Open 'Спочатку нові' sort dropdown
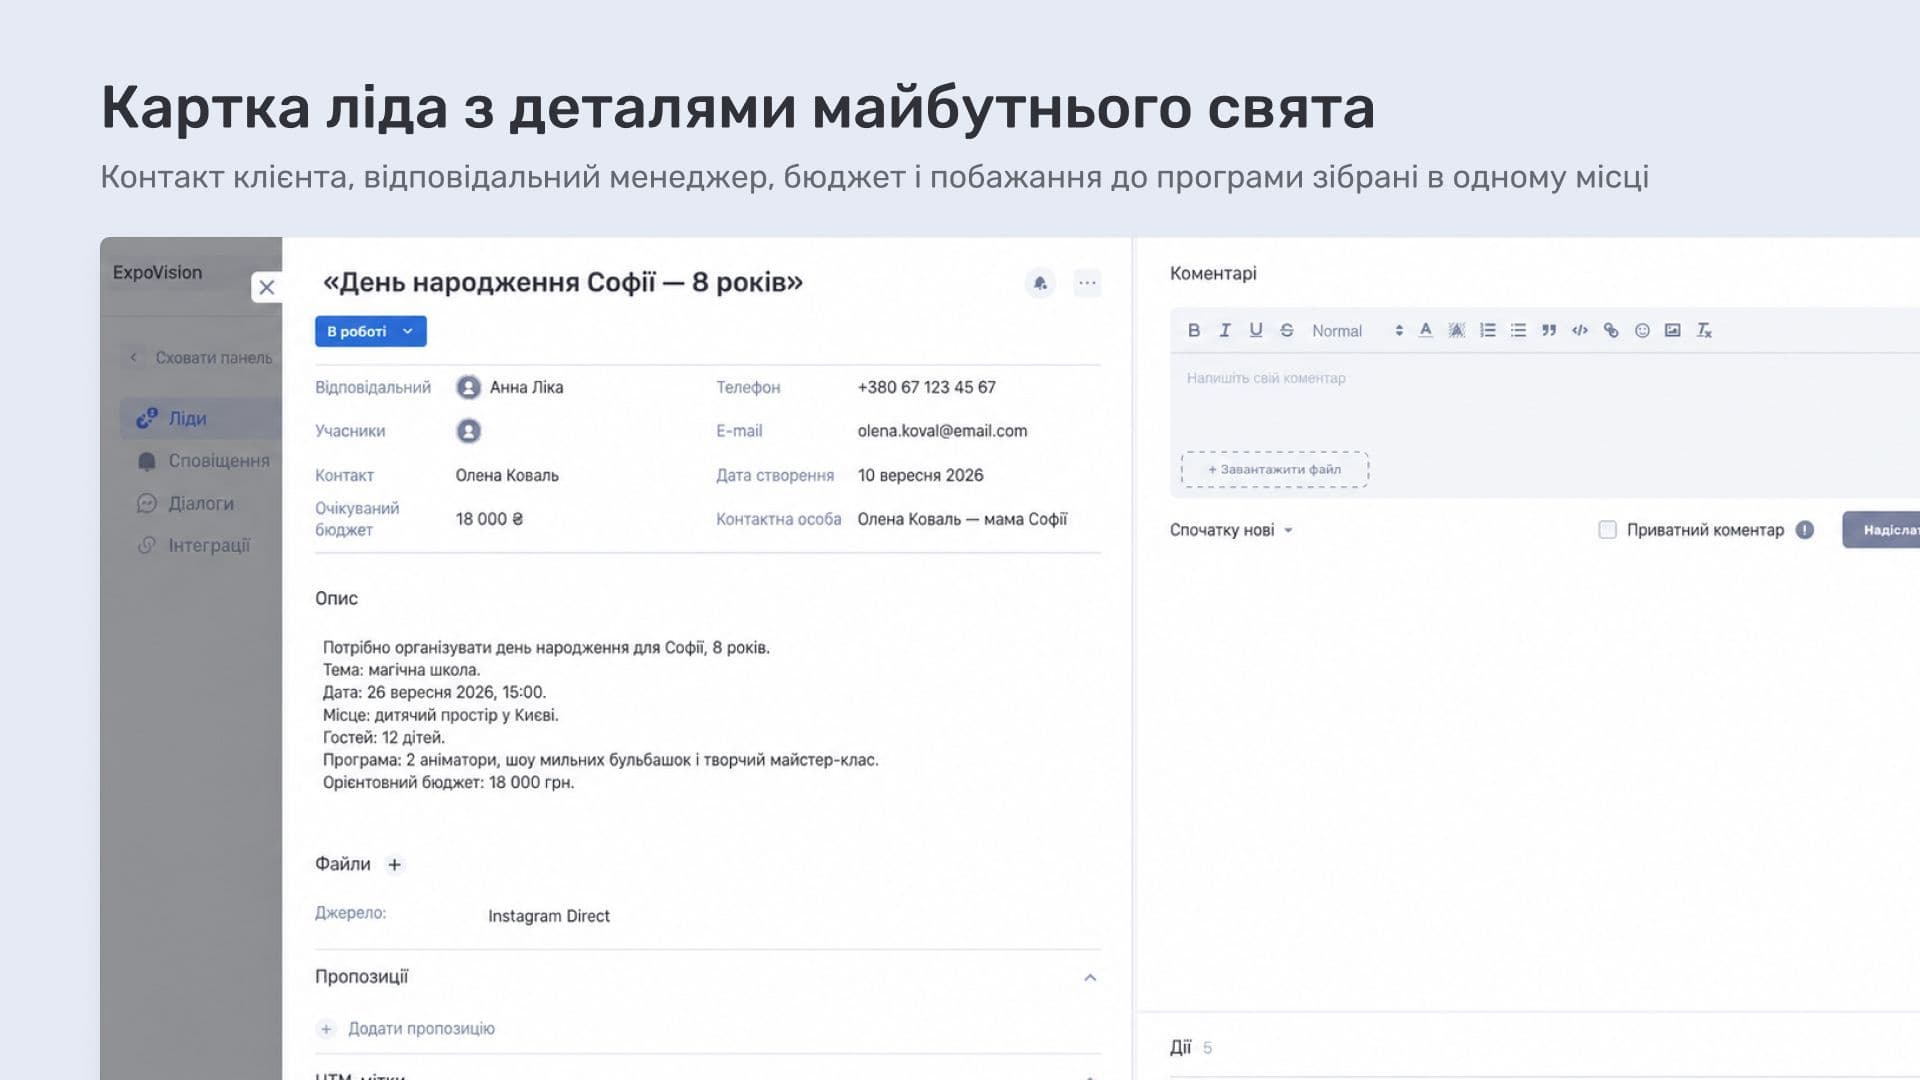The image size is (1920, 1080). click(x=1231, y=530)
